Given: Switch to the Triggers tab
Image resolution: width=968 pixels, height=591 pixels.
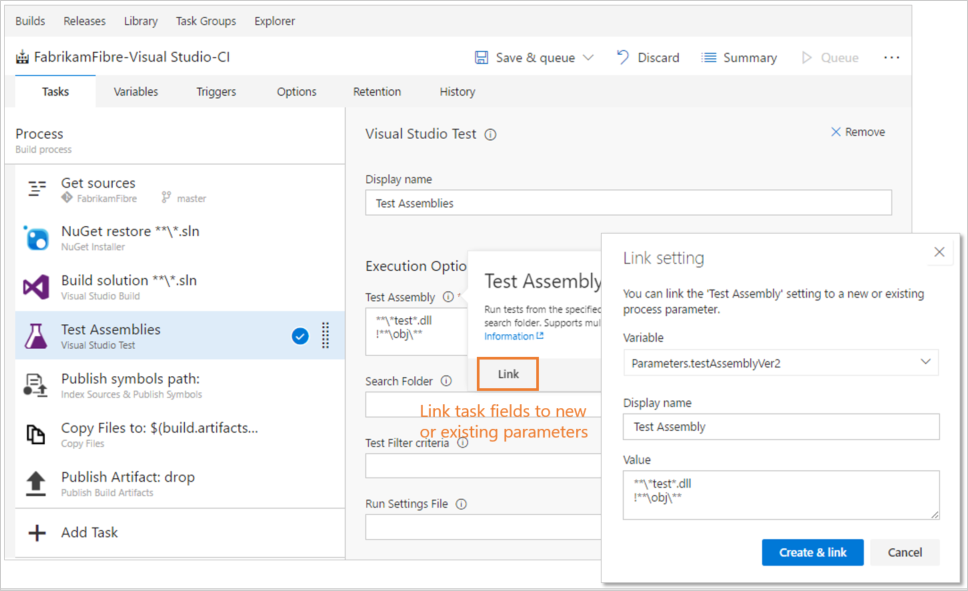Looking at the screenshot, I should [x=216, y=91].
